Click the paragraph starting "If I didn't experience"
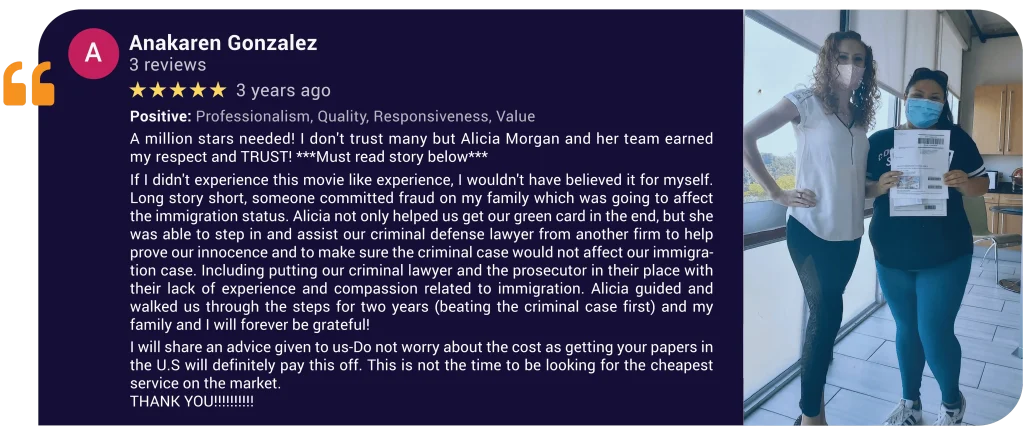The width and height of the screenshot is (1024, 435). [x=421, y=252]
